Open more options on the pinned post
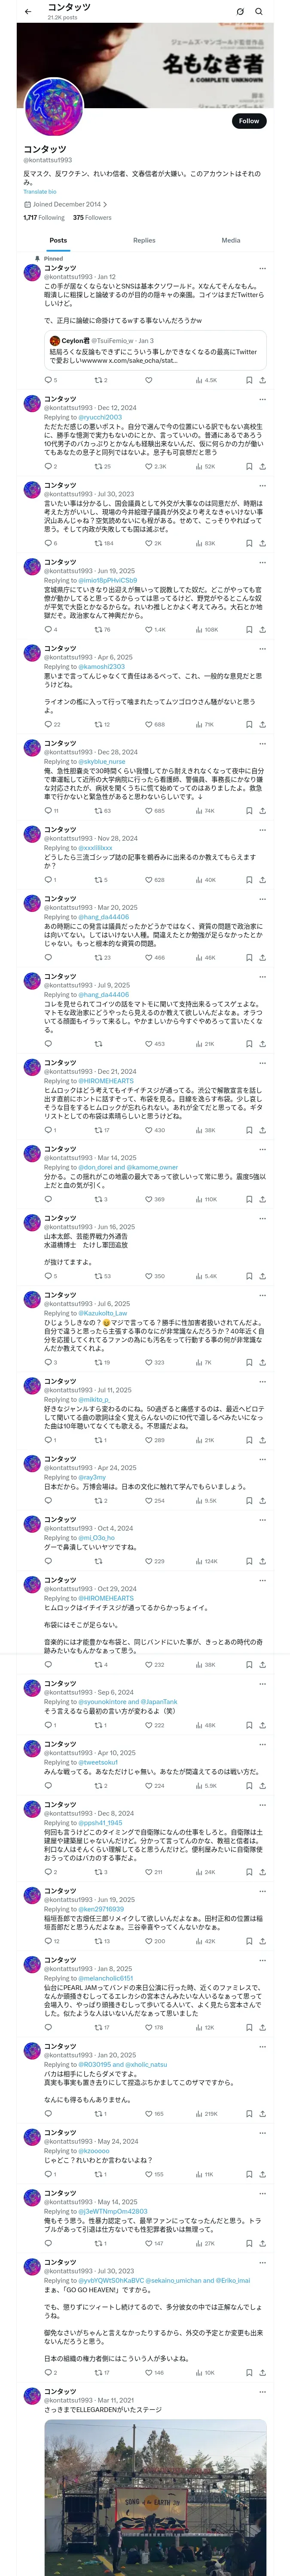The image size is (290, 2576). click(263, 268)
